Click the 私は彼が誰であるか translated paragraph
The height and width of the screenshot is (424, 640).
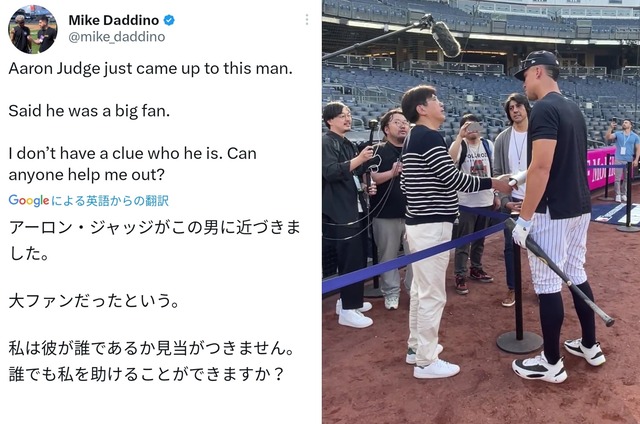point(151,361)
